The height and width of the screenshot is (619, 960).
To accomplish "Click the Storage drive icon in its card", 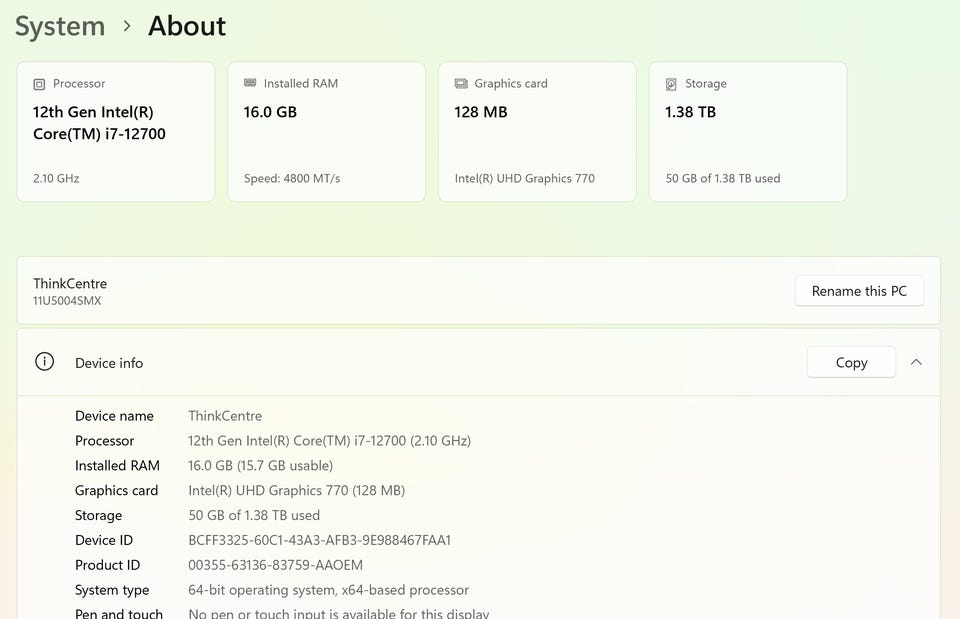I will coord(671,84).
